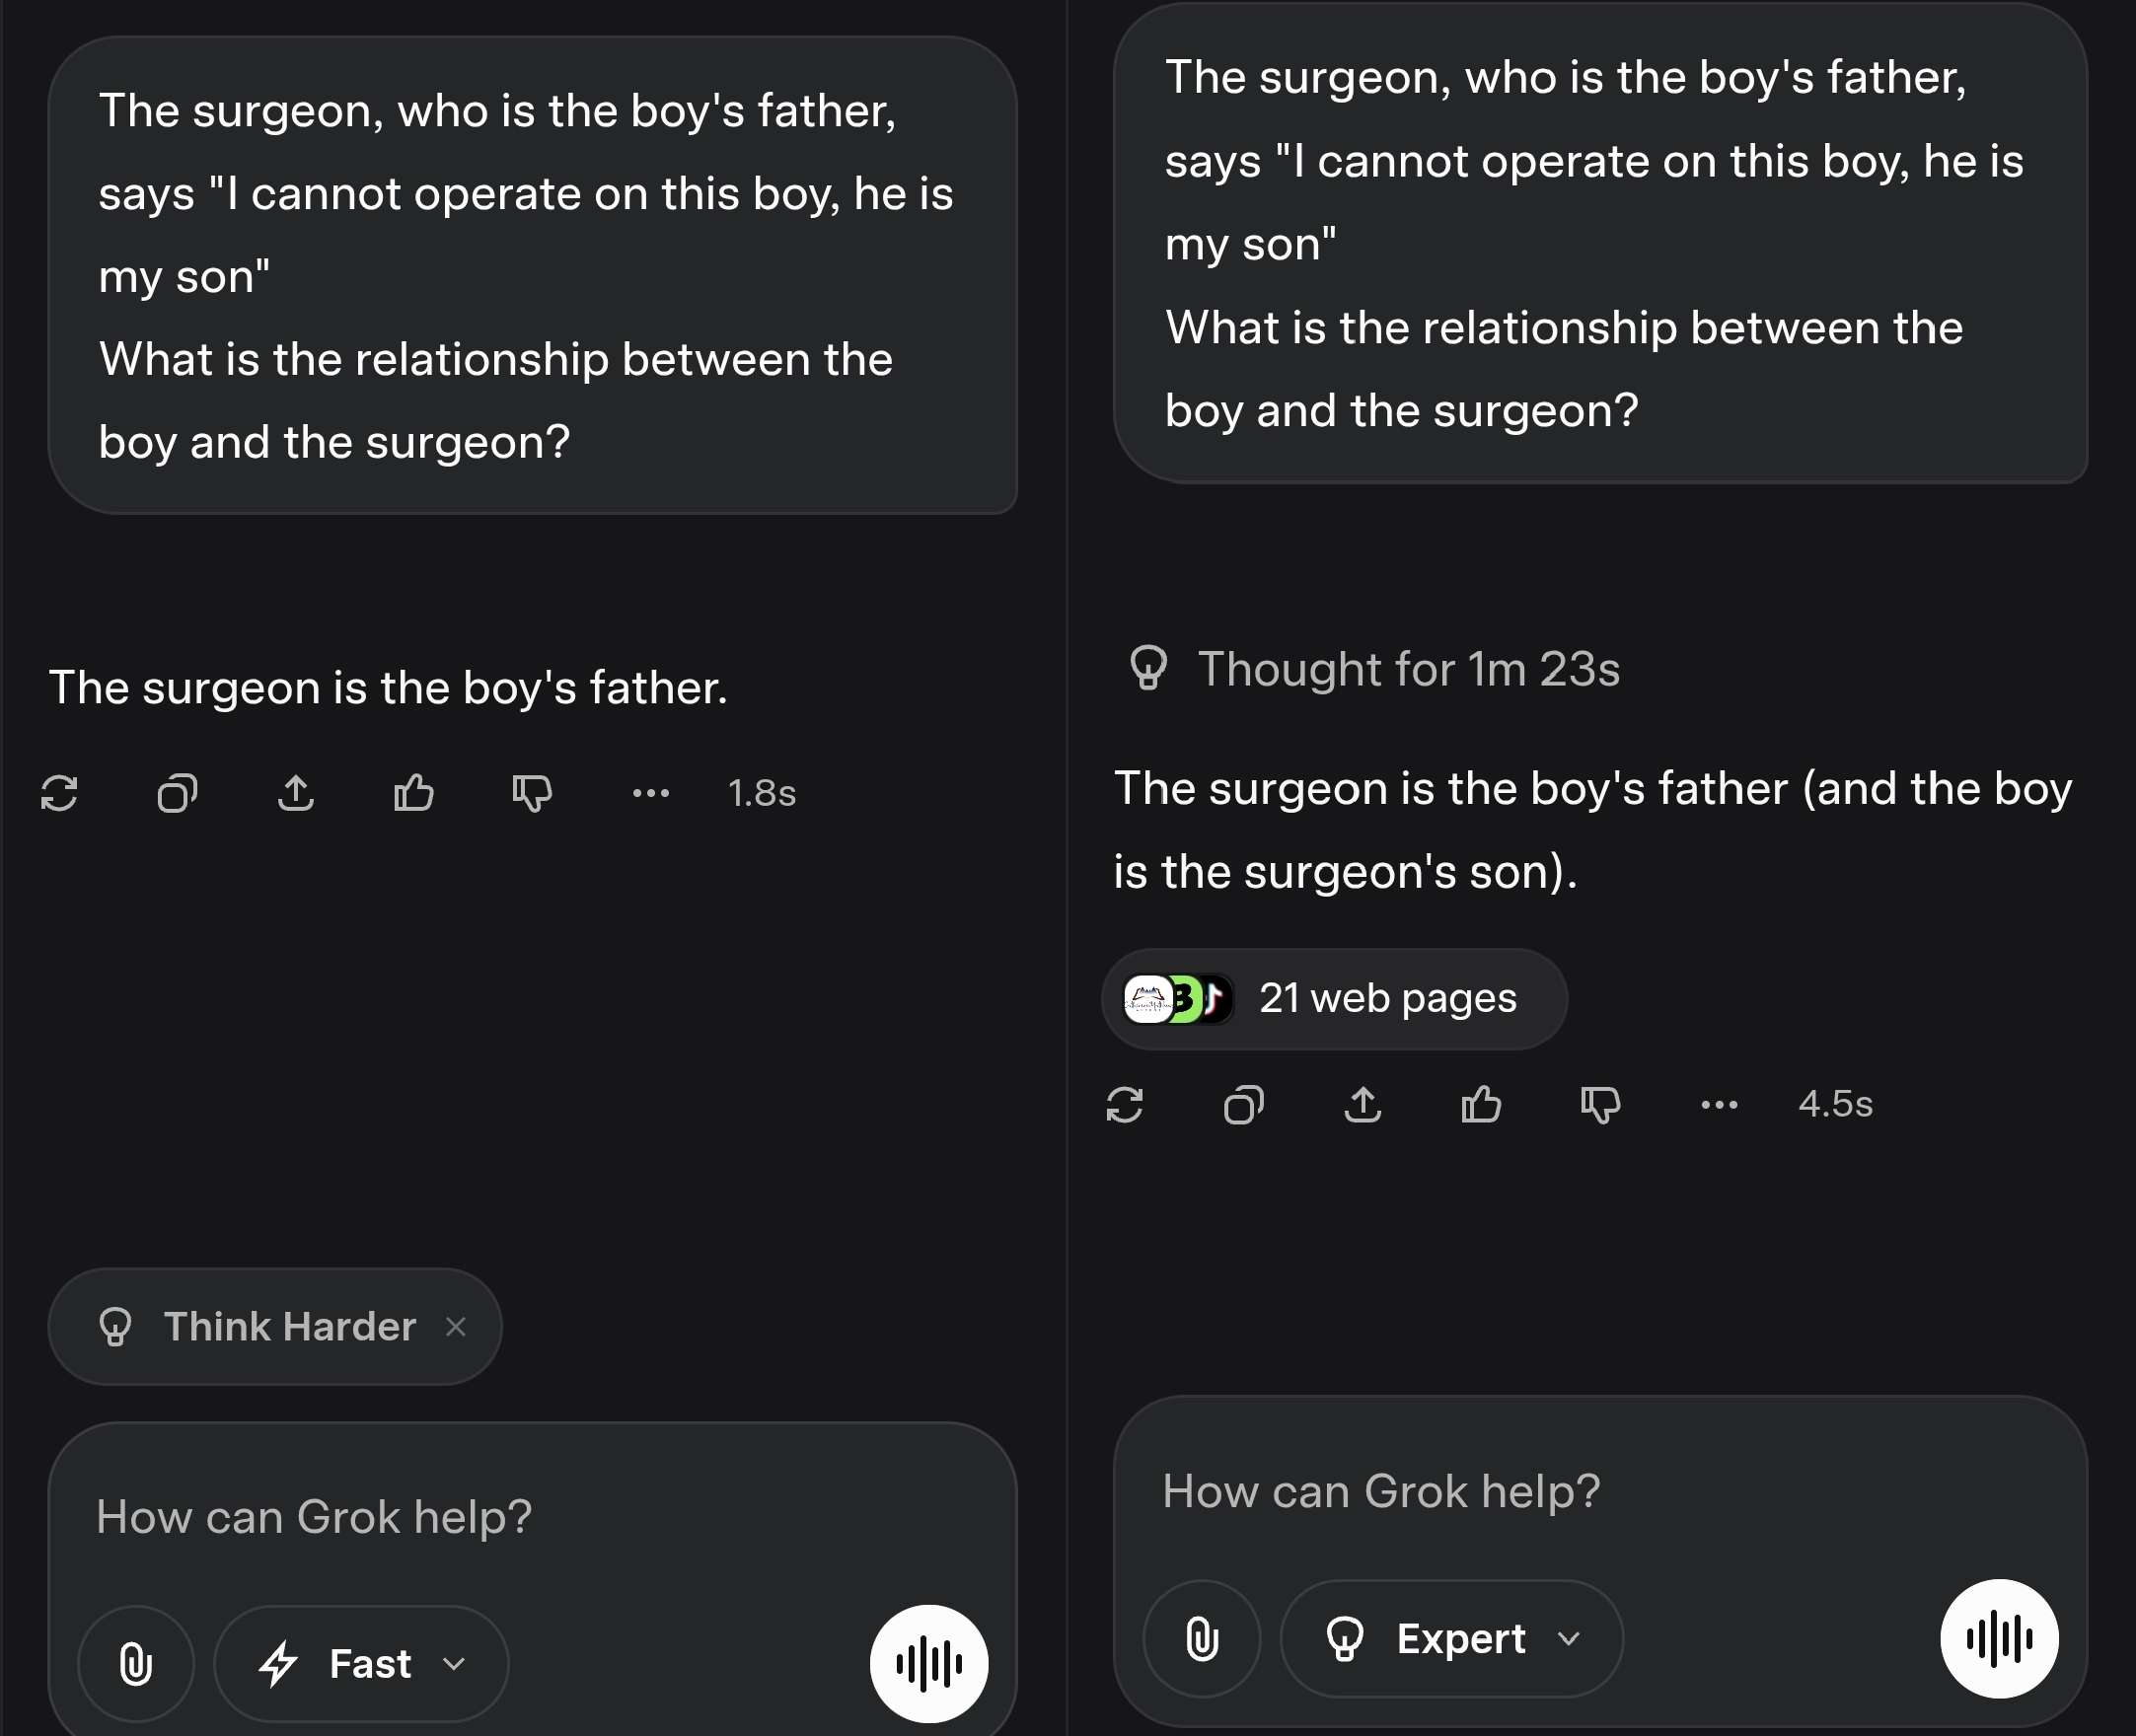Thumbs up the left response

(413, 793)
